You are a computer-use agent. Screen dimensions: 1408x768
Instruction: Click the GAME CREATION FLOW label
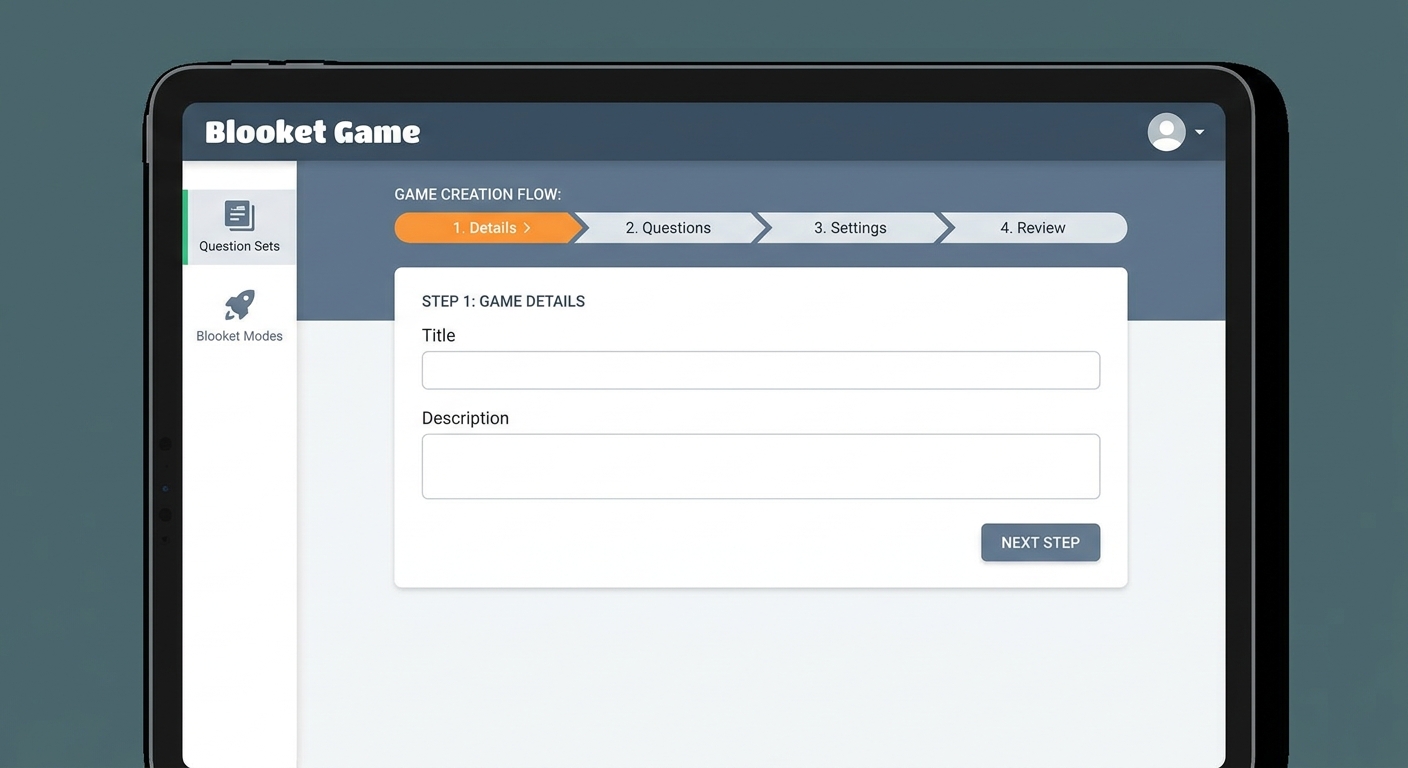(x=477, y=194)
